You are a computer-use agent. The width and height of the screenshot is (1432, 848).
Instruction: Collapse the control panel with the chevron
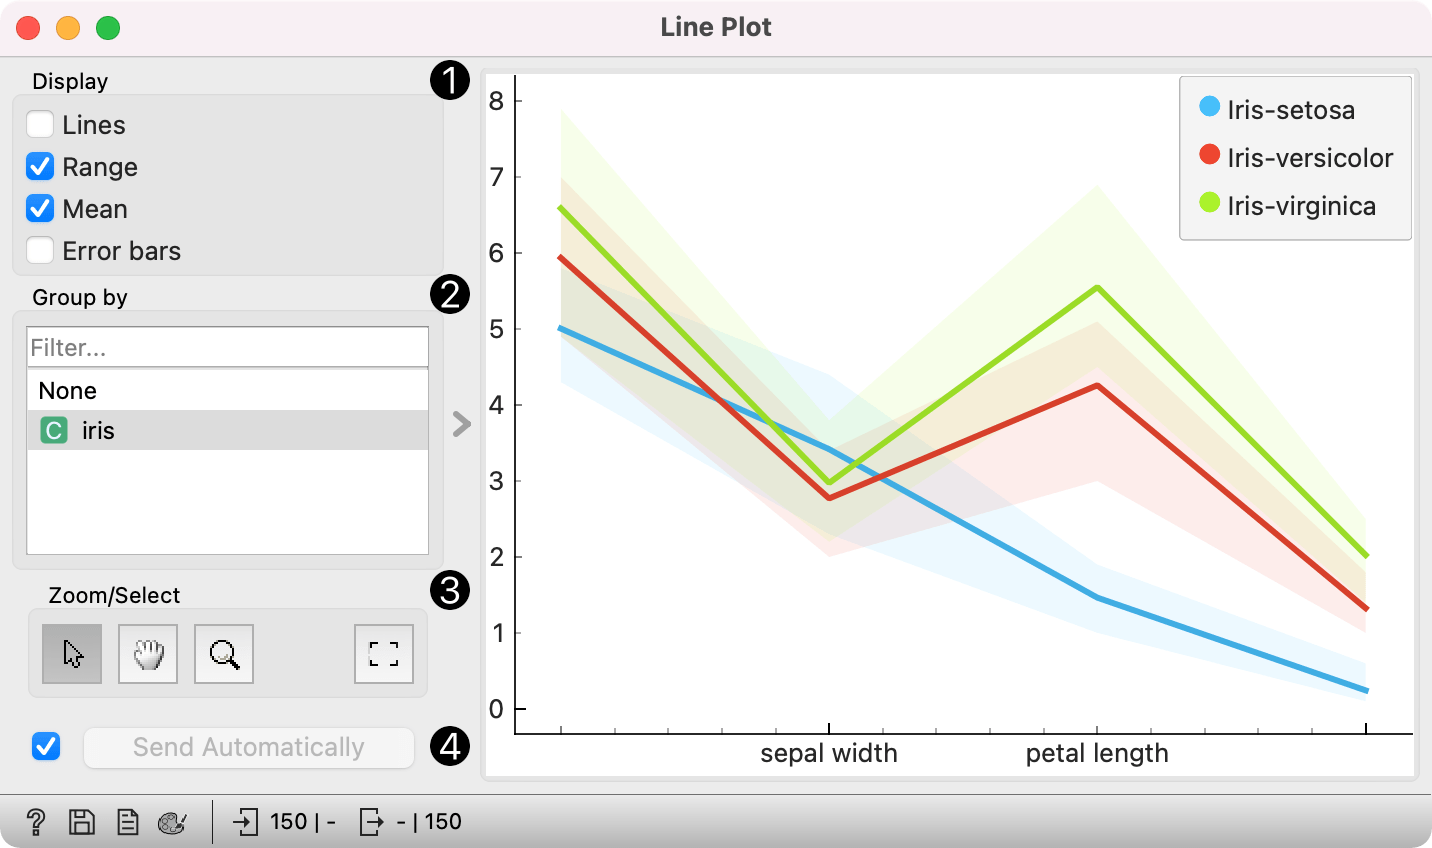tap(461, 424)
